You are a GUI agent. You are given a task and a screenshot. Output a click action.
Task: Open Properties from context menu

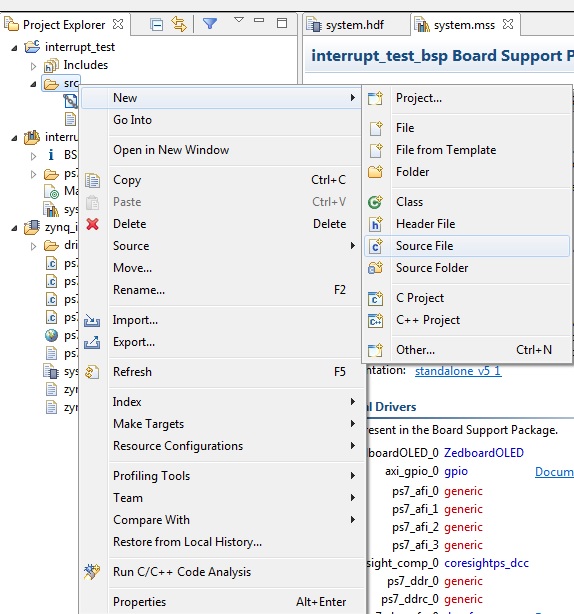coord(222,602)
